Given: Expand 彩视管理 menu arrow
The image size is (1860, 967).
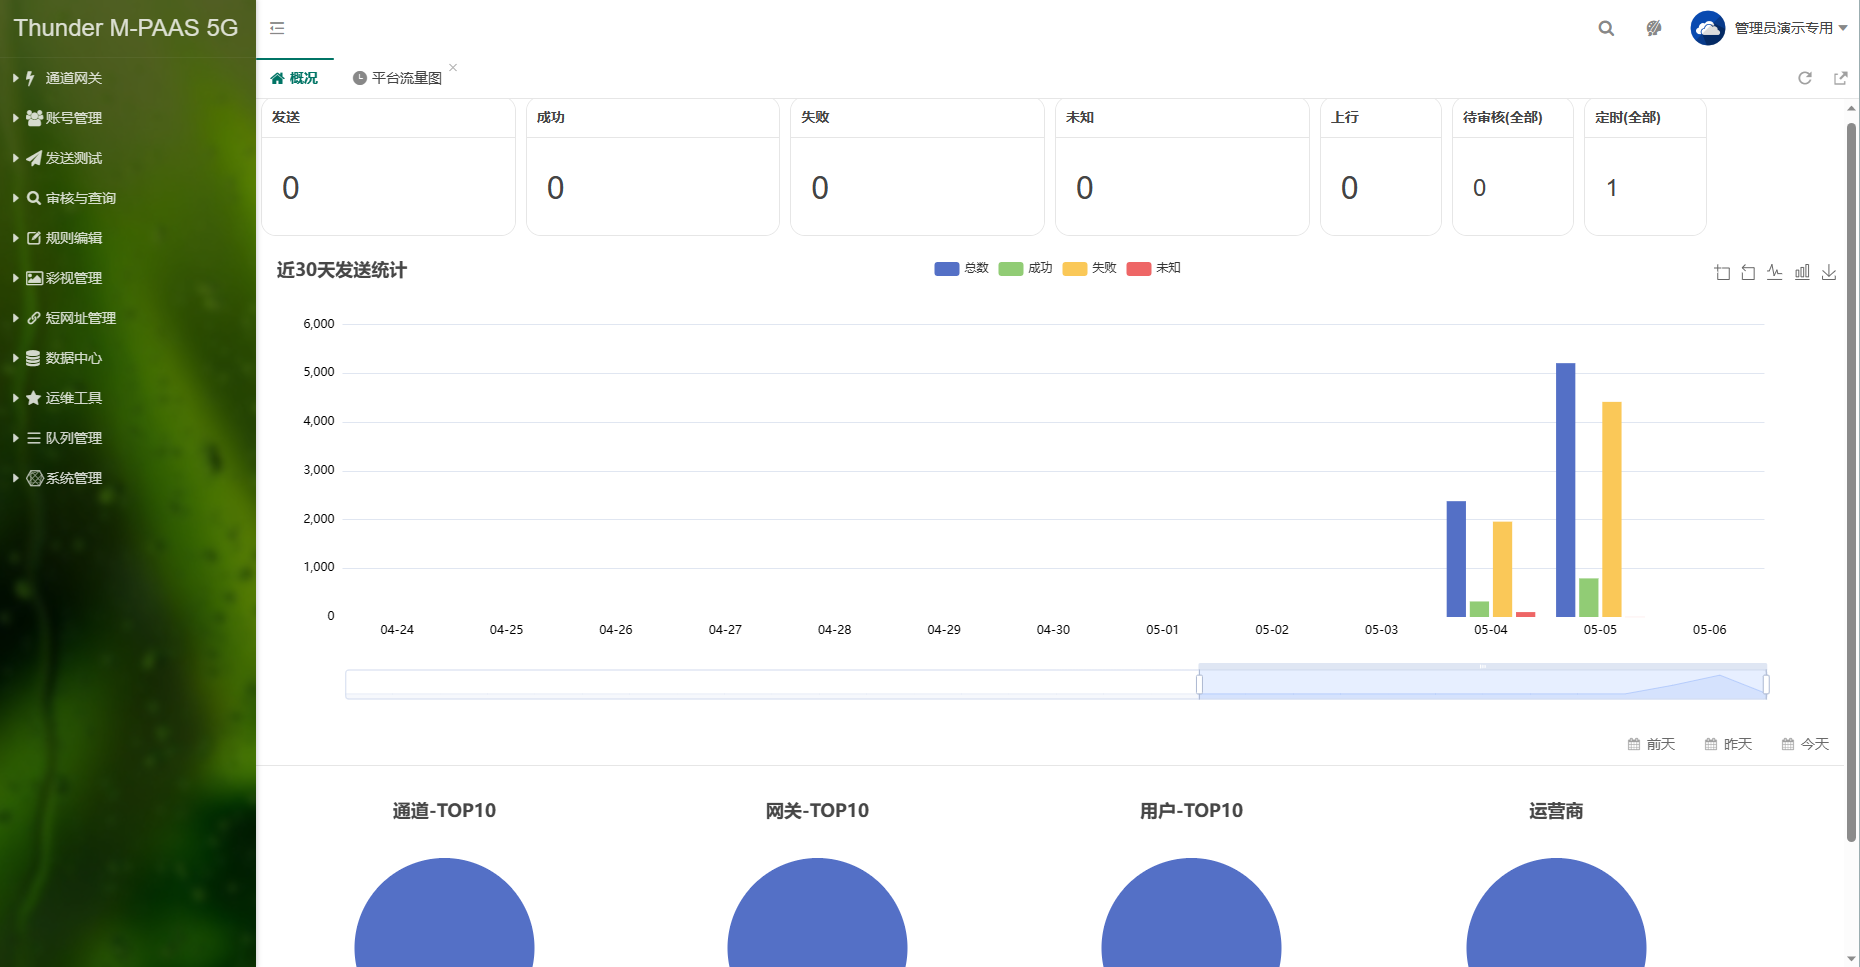Looking at the screenshot, I should pyautogui.click(x=16, y=278).
